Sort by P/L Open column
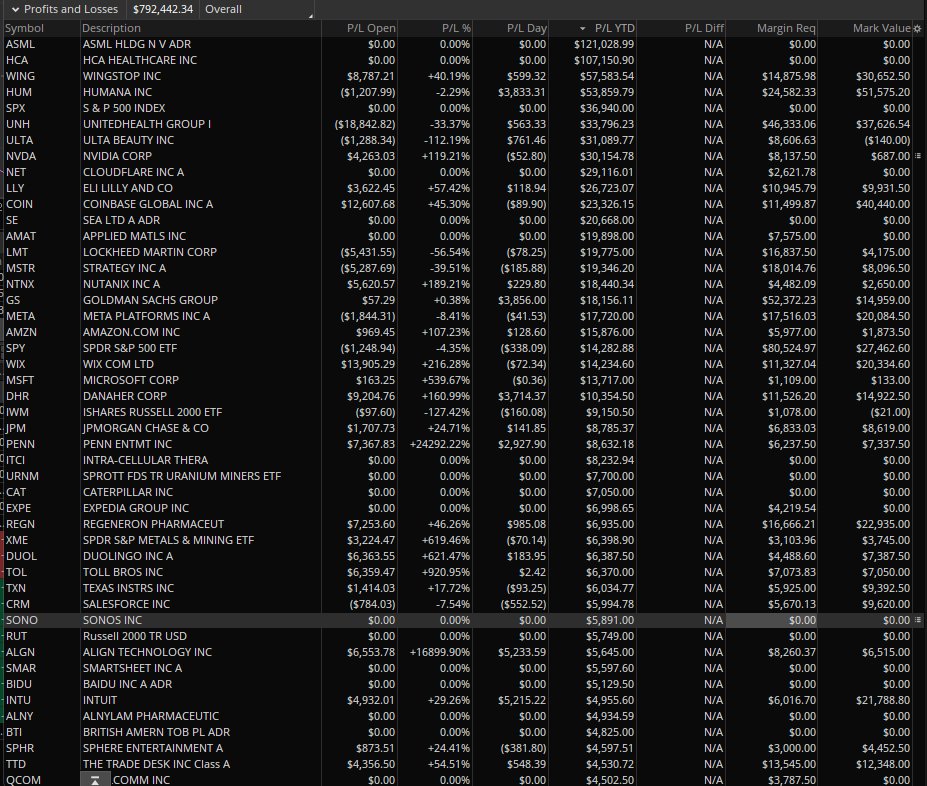 coord(371,28)
